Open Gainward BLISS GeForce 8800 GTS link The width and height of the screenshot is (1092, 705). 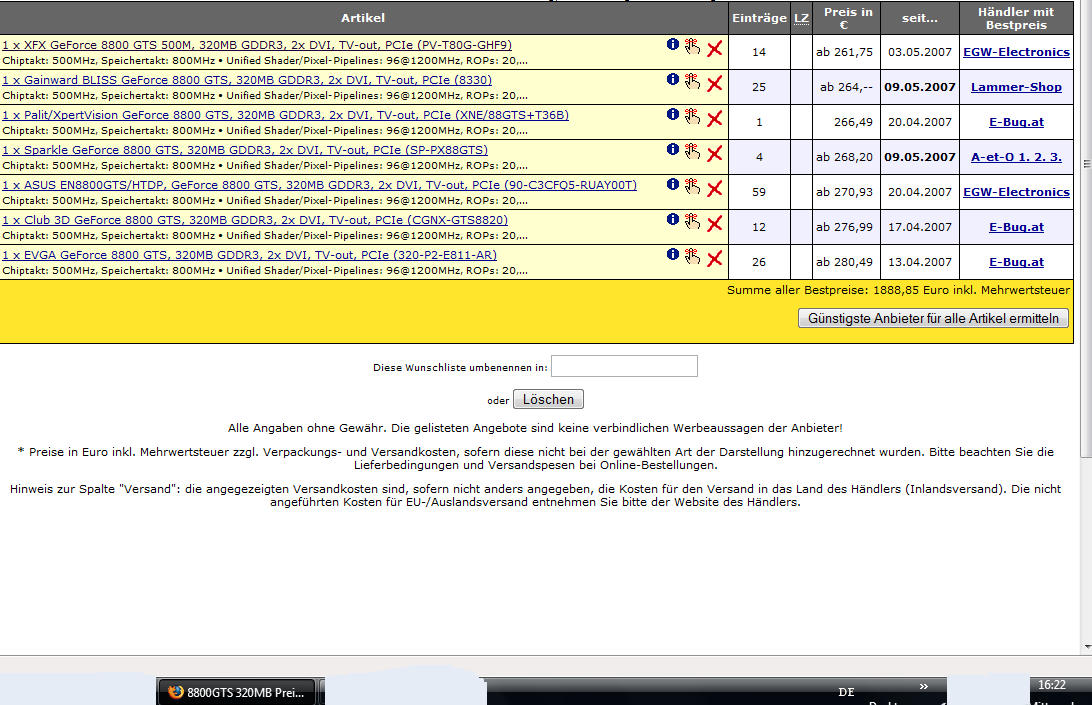pyautogui.click(x=247, y=80)
